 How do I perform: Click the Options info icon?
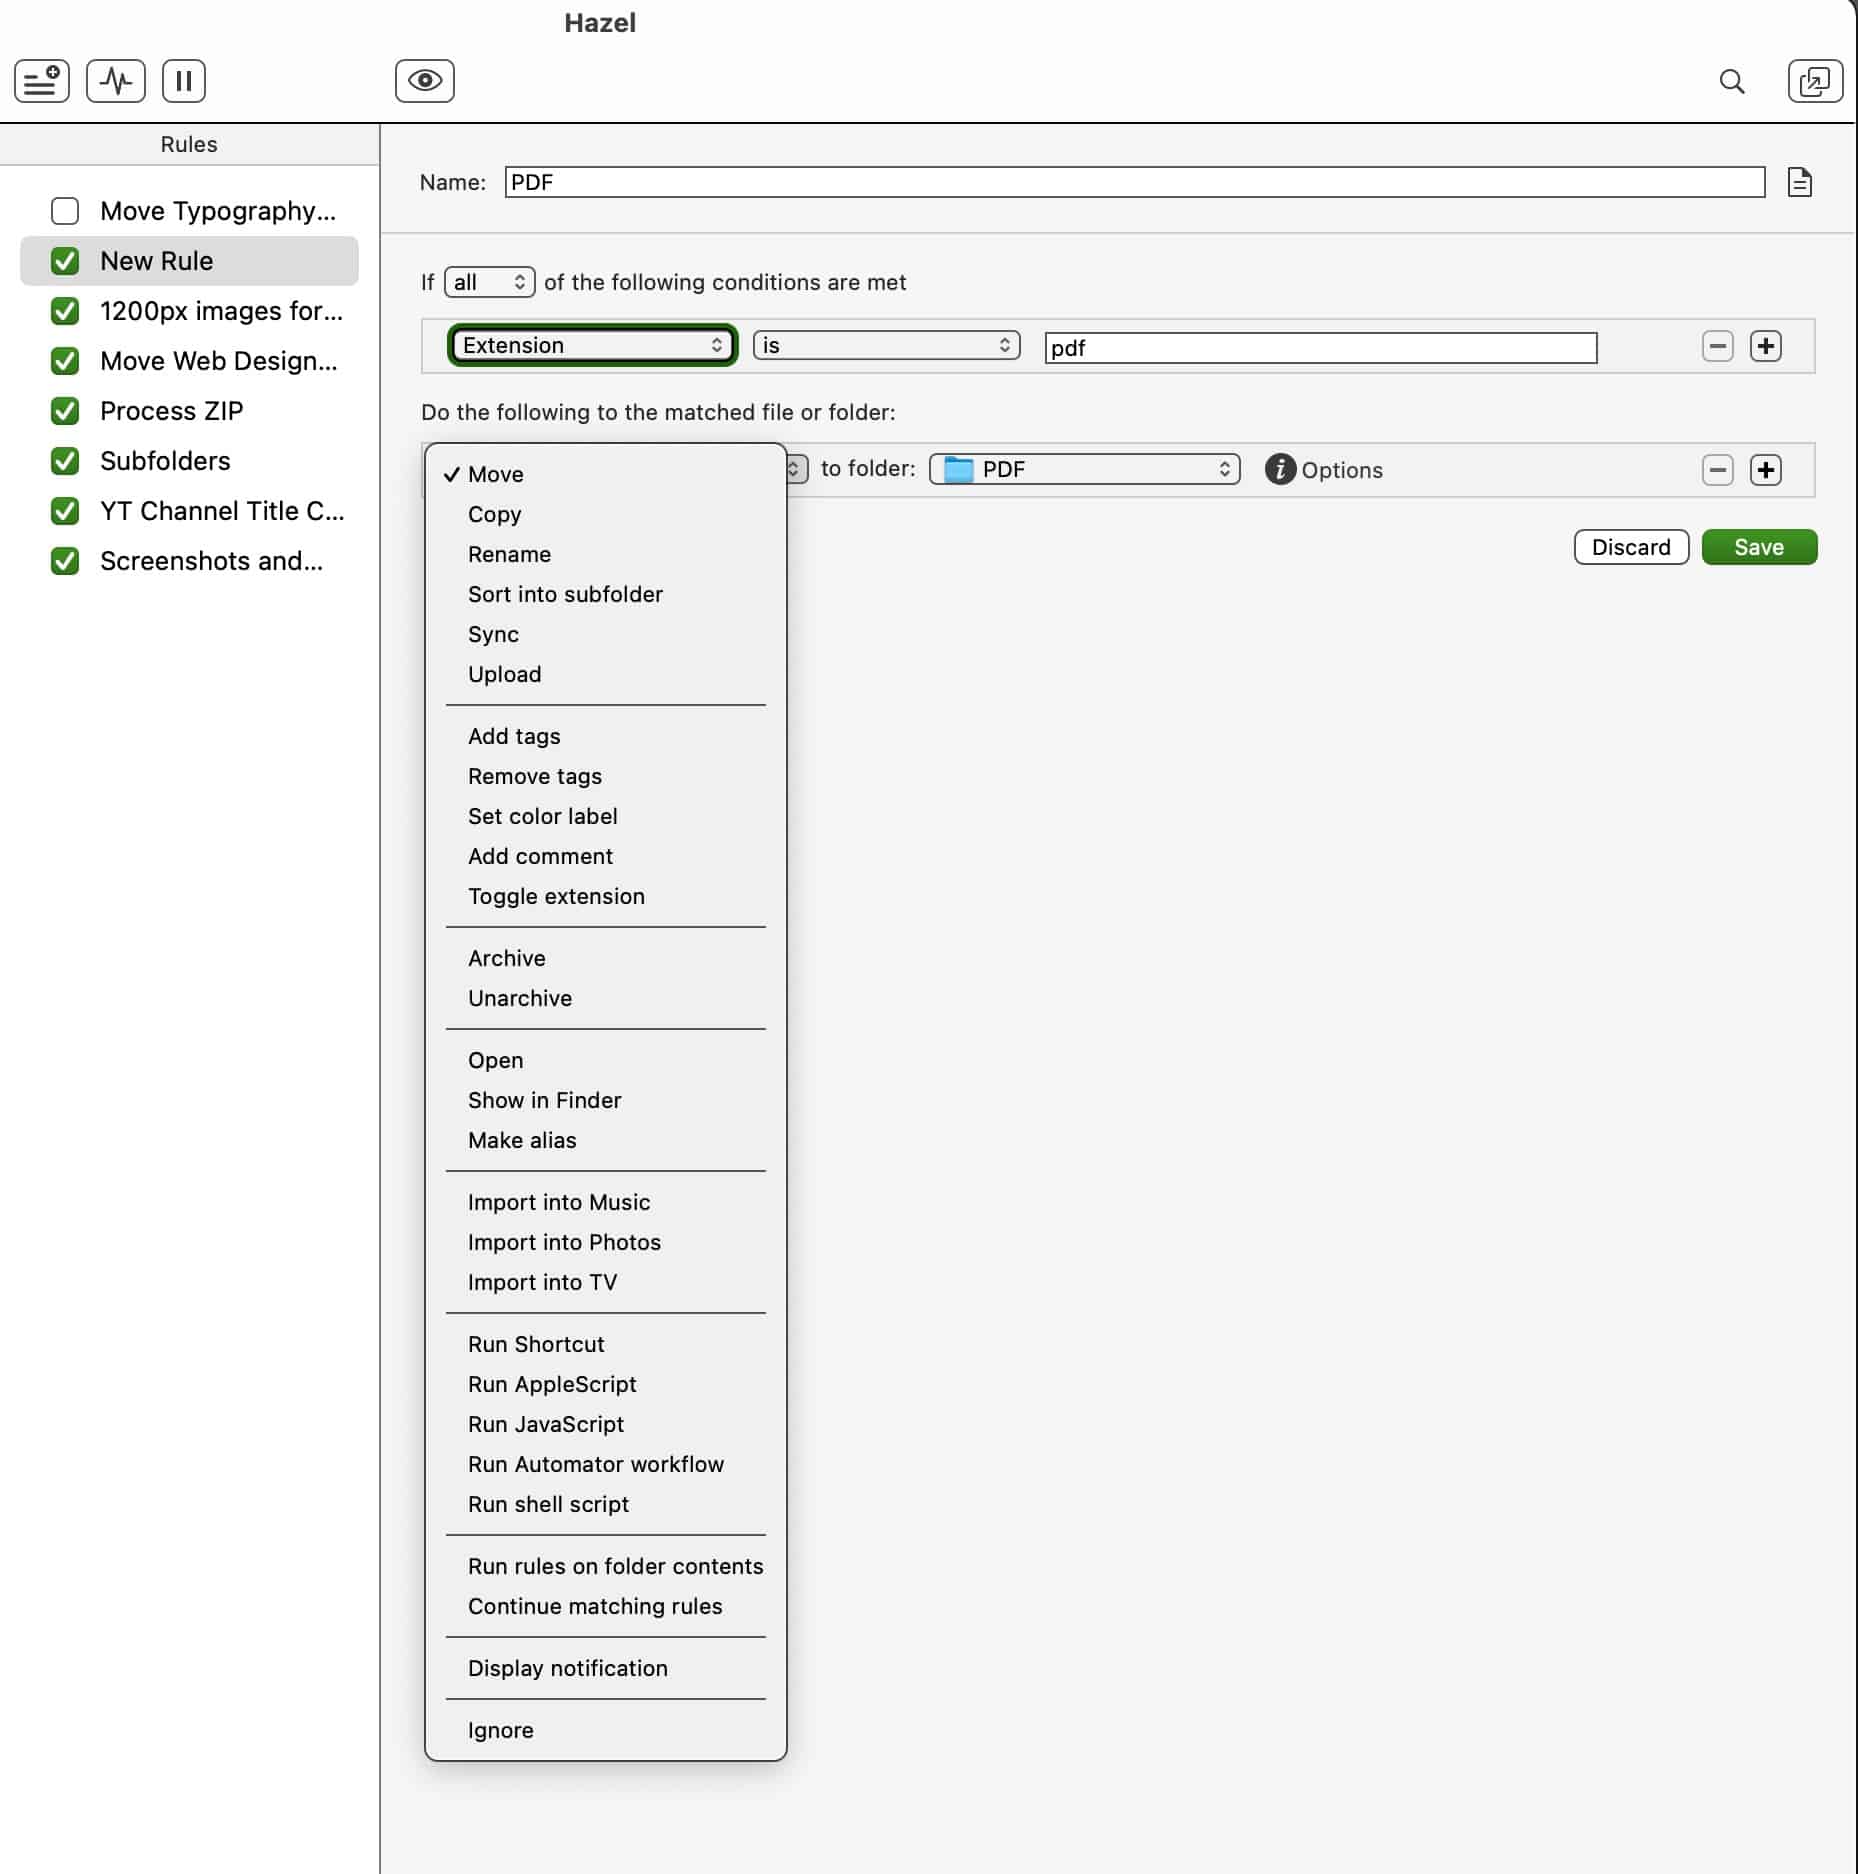[1280, 469]
